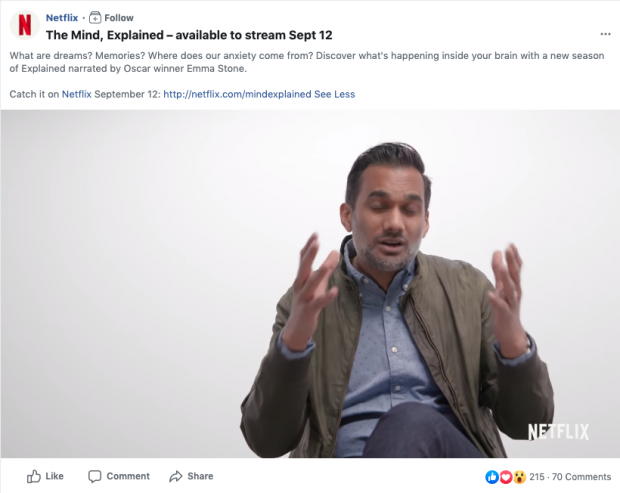Viewport: 620px width, 493px height.
Task: Open the video title The Mind, Explained
Action: (x=189, y=35)
